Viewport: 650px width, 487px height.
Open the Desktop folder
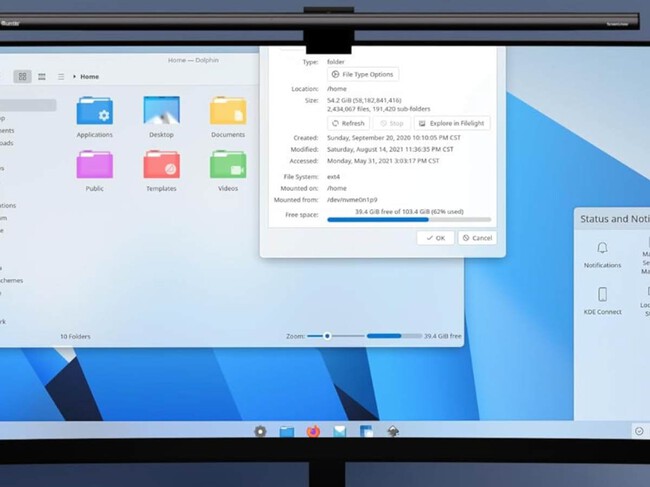tap(160, 111)
